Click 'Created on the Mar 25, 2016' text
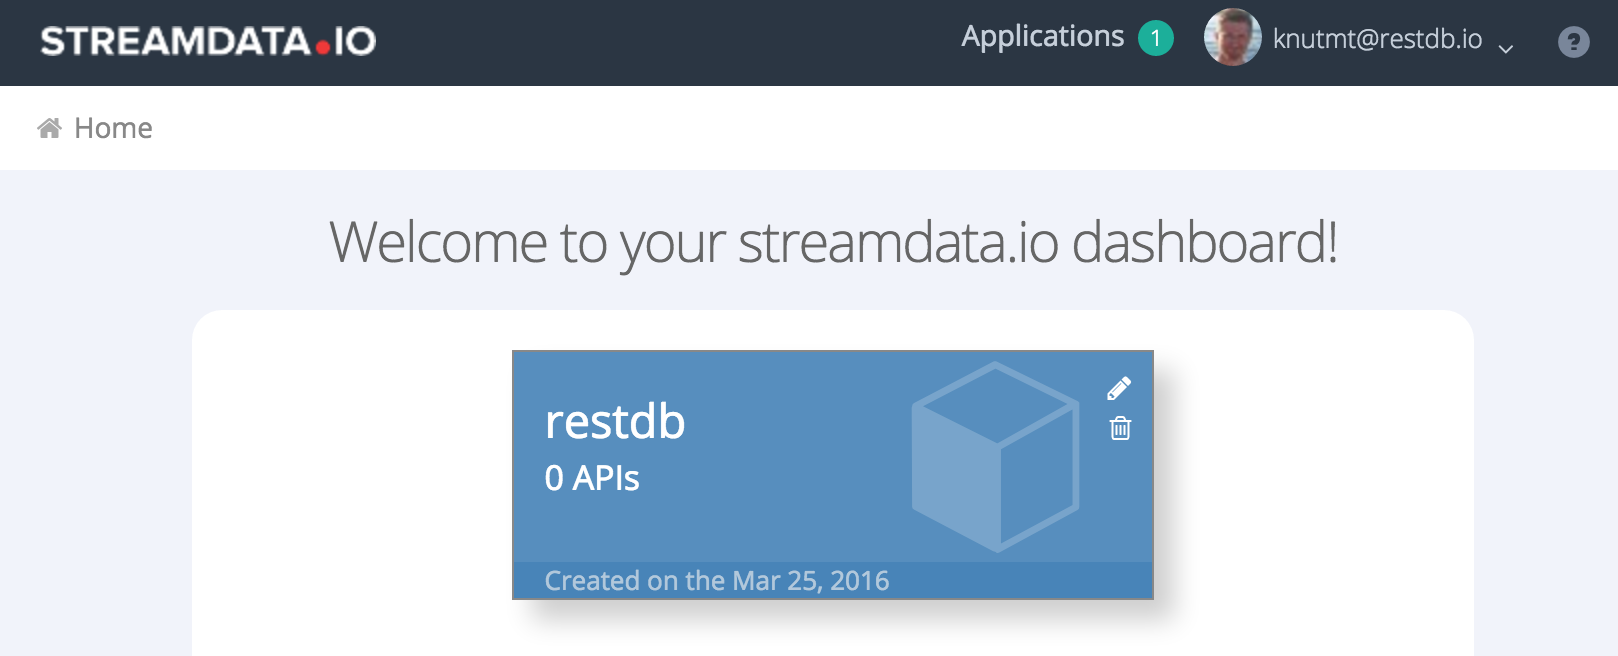This screenshot has height=656, width=1618. coord(717,581)
